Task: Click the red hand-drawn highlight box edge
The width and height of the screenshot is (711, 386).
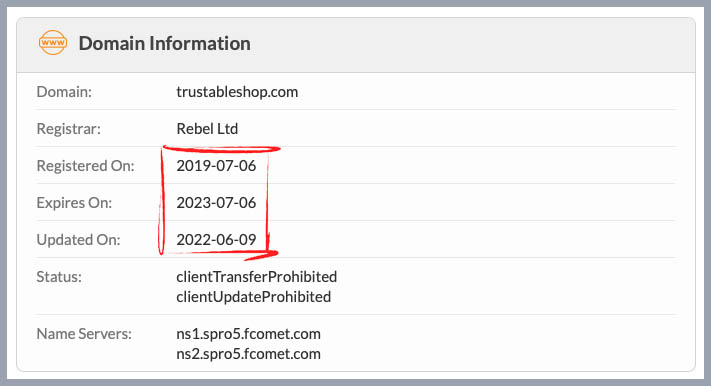Action: [x=220, y=148]
